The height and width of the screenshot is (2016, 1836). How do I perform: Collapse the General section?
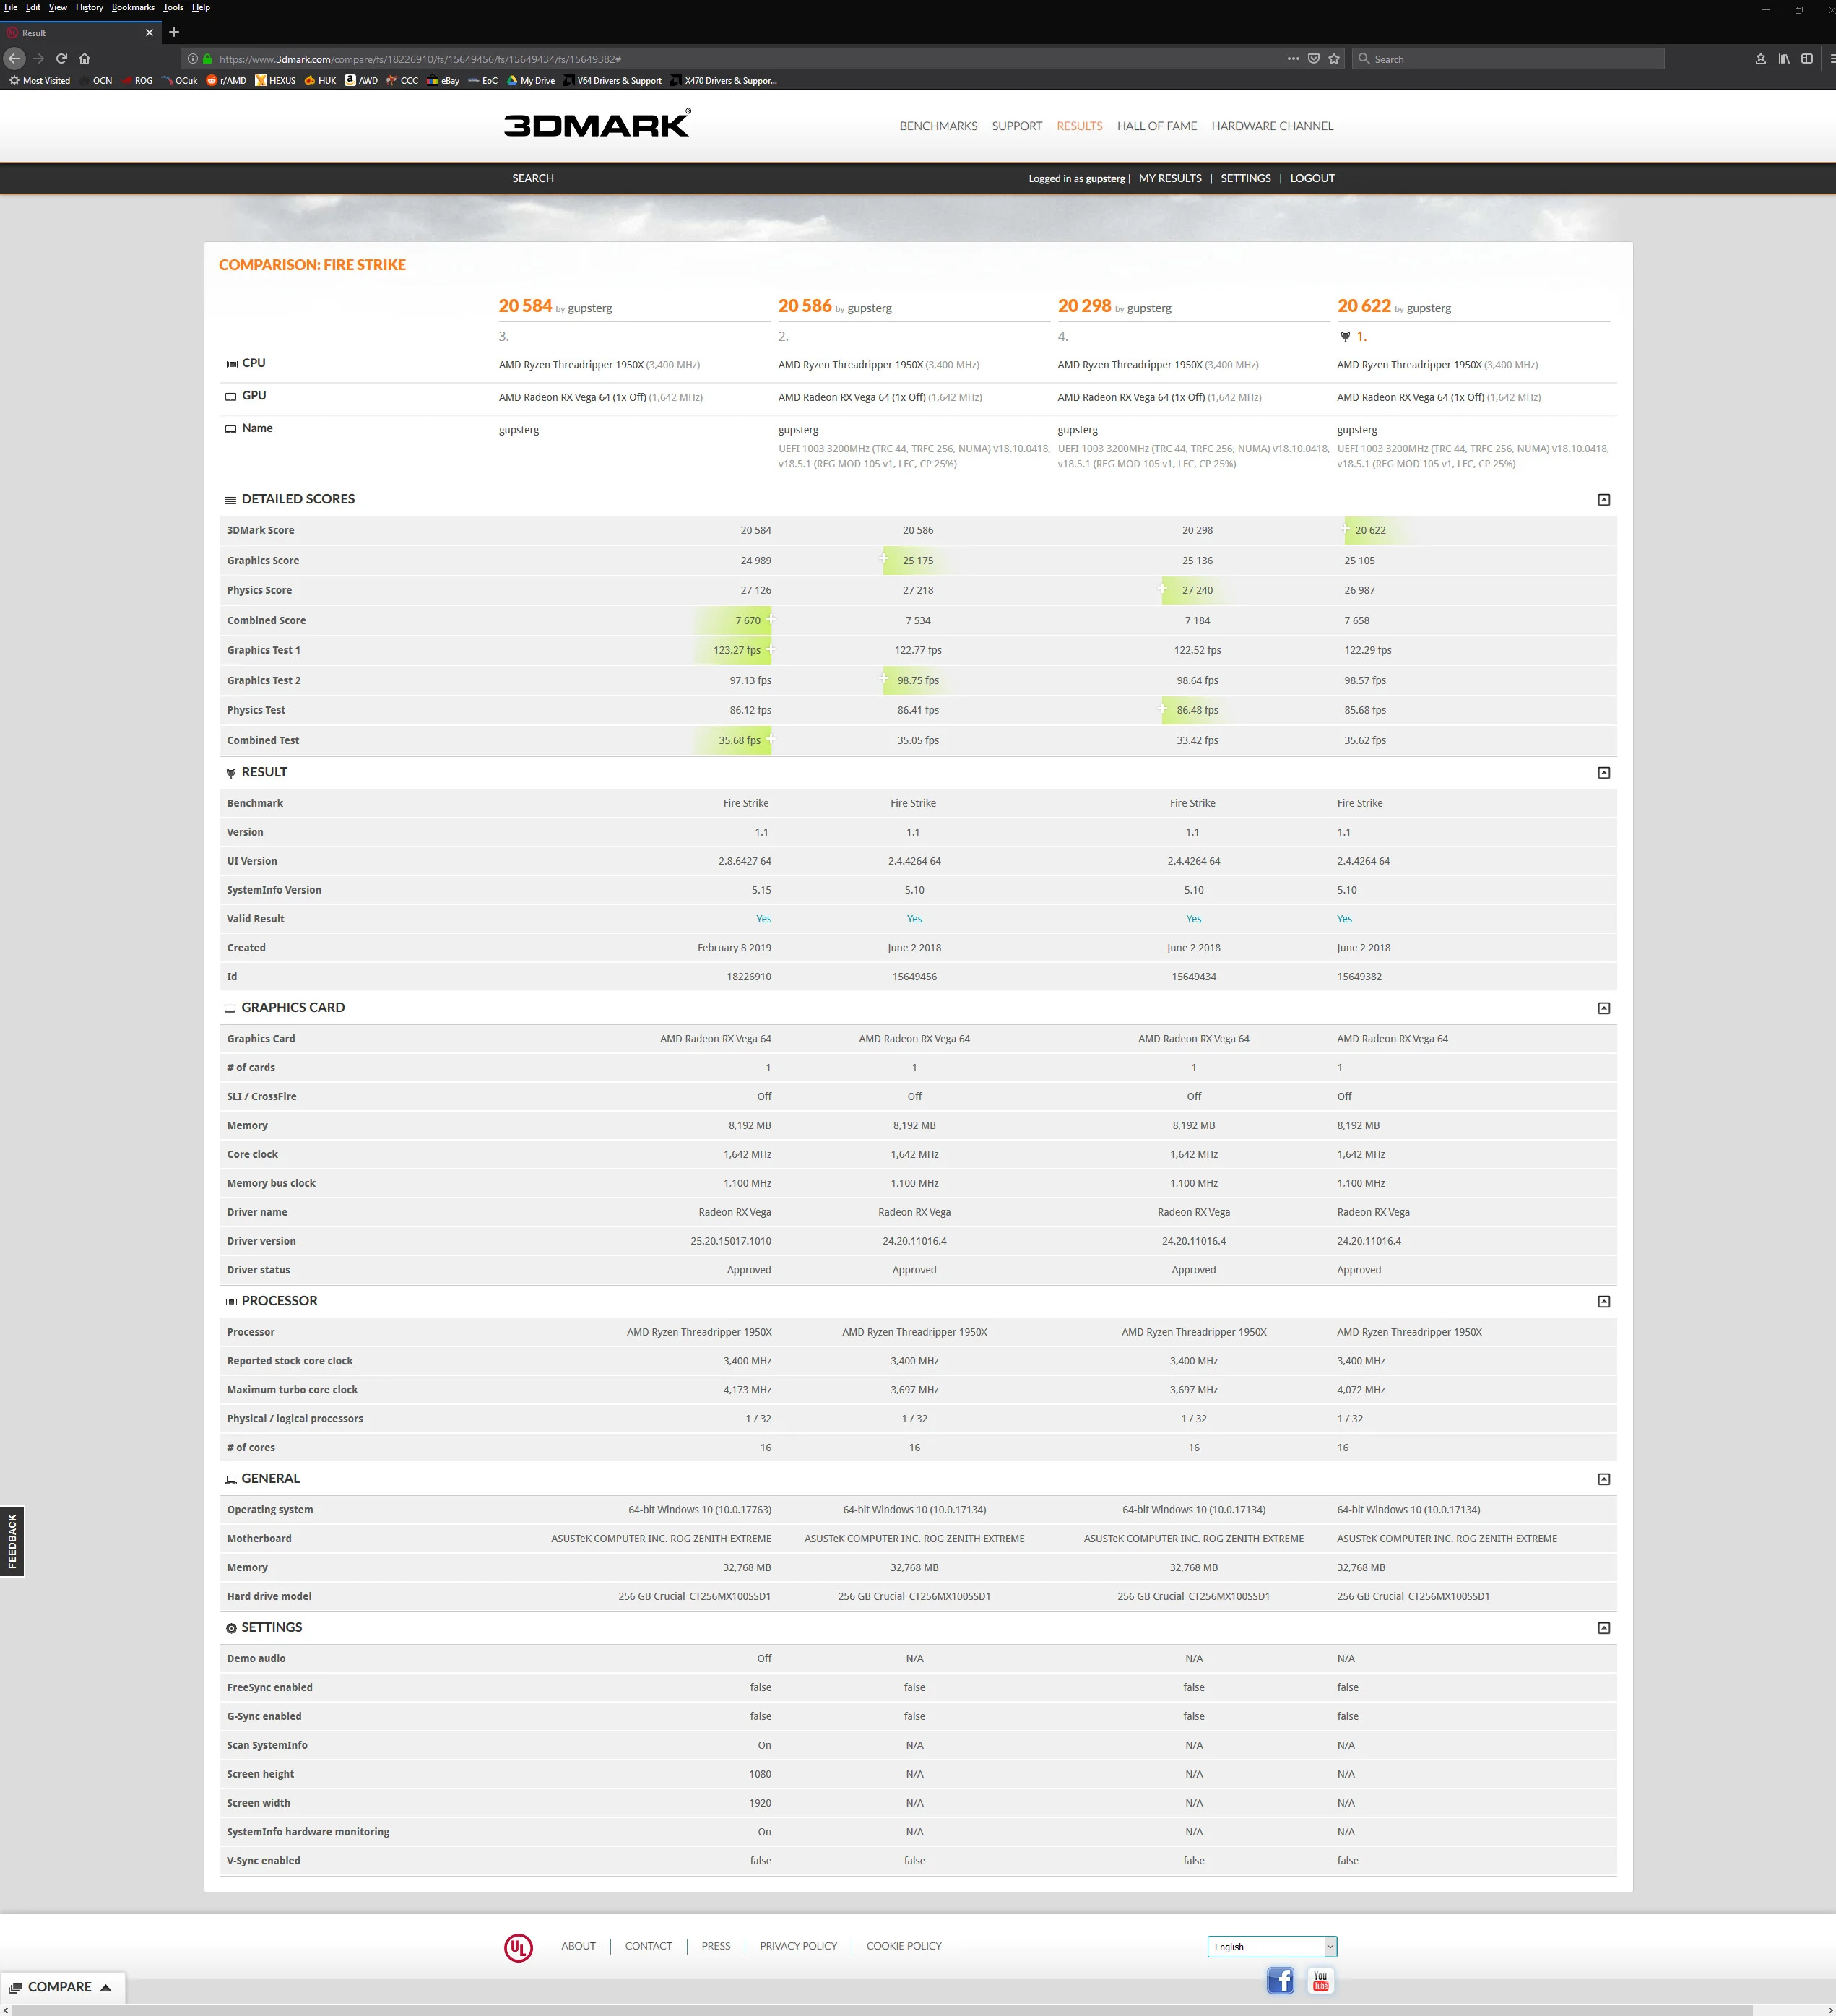click(1603, 1479)
